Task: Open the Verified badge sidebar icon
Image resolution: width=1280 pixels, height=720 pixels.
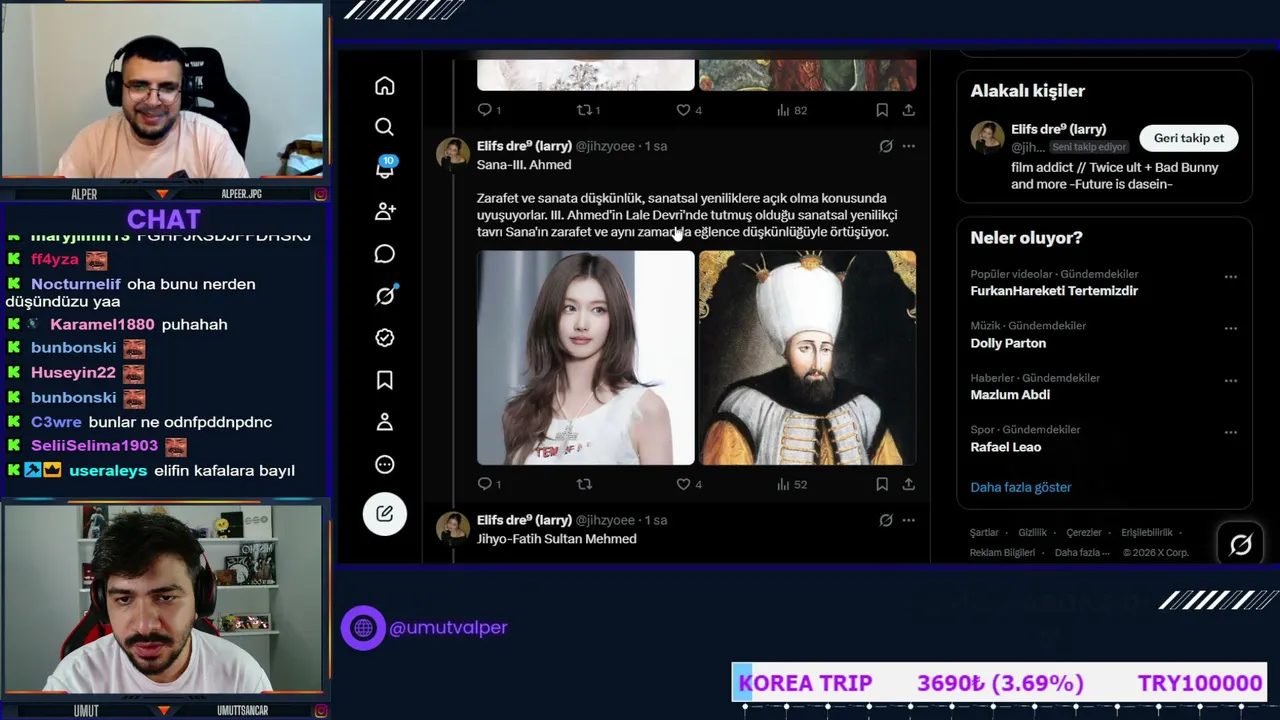Action: tap(385, 338)
